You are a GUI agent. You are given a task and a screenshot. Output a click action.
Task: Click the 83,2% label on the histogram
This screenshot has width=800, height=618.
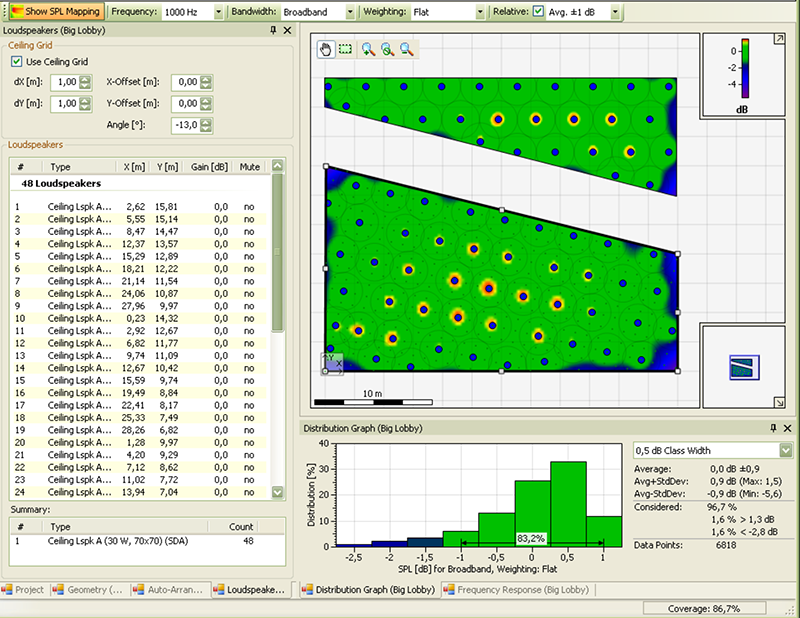(x=531, y=538)
